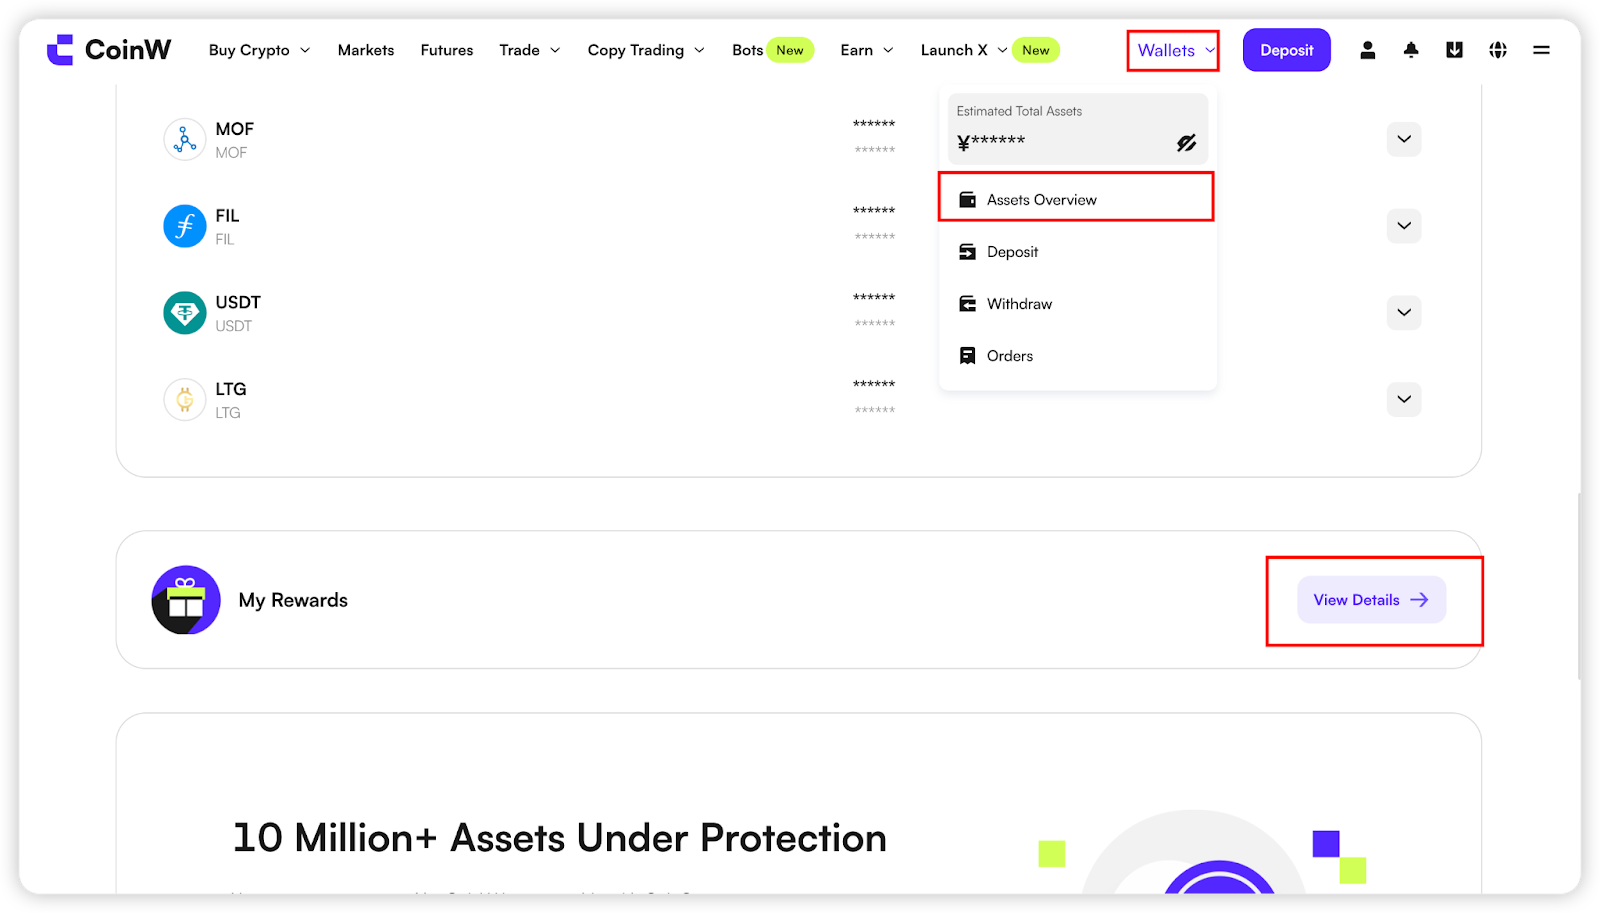This screenshot has height=913, width=1600.
Task: Select Orders in Wallets menu
Action: [1076, 356]
